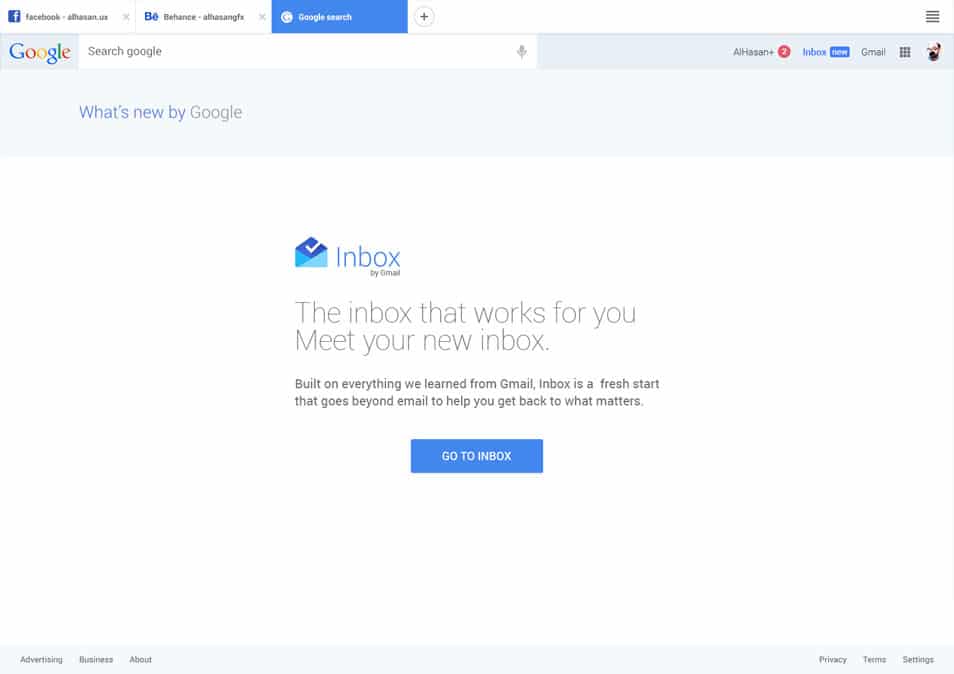954x674 pixels.
Task: Switch to the facebook - alhasan.us tab
Action: tap(65, 16)
